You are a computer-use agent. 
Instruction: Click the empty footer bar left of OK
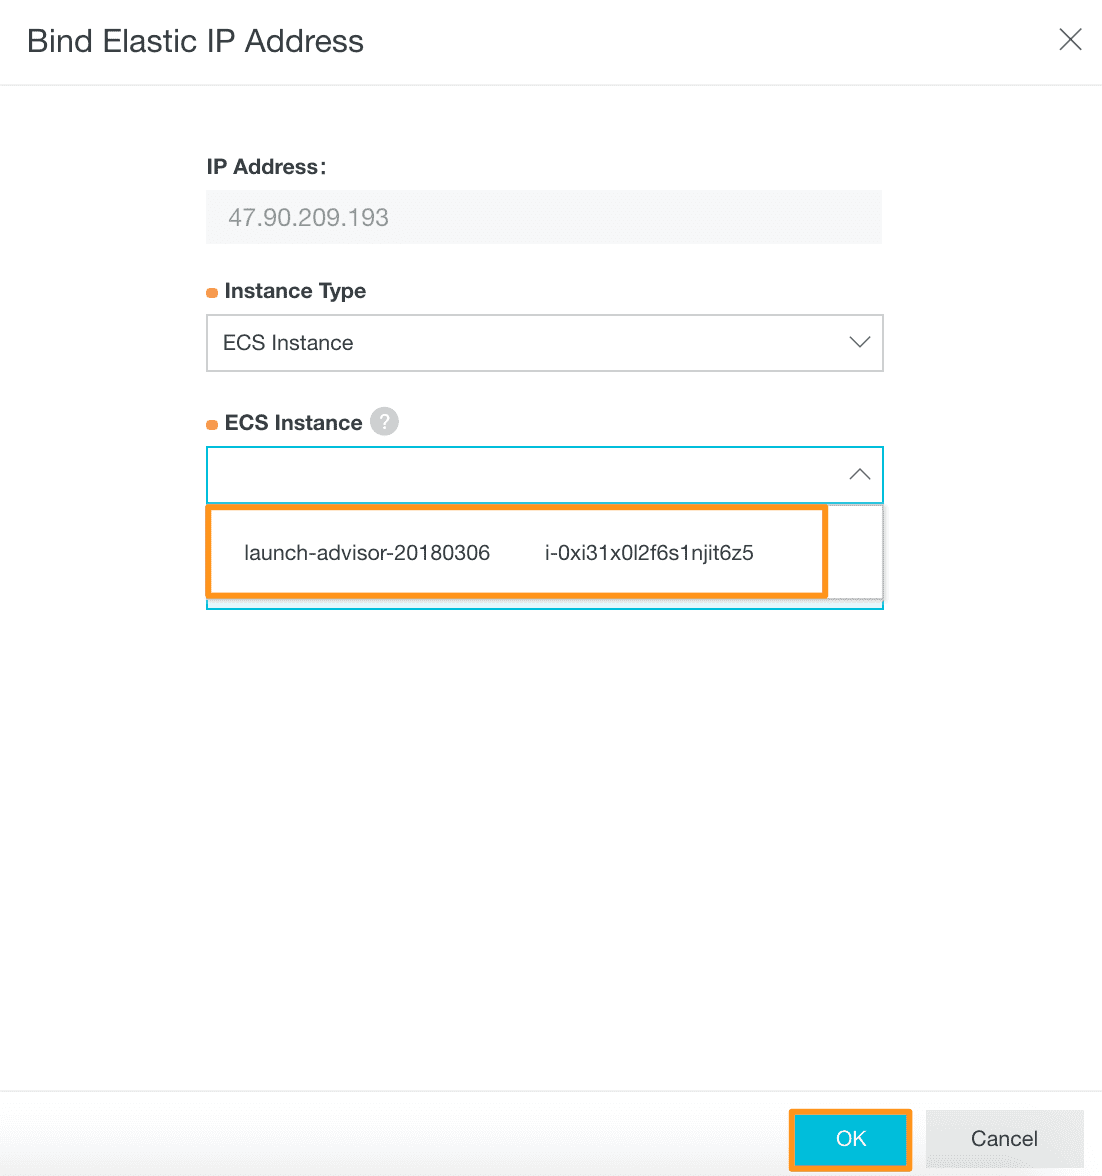pos(400,1138)
